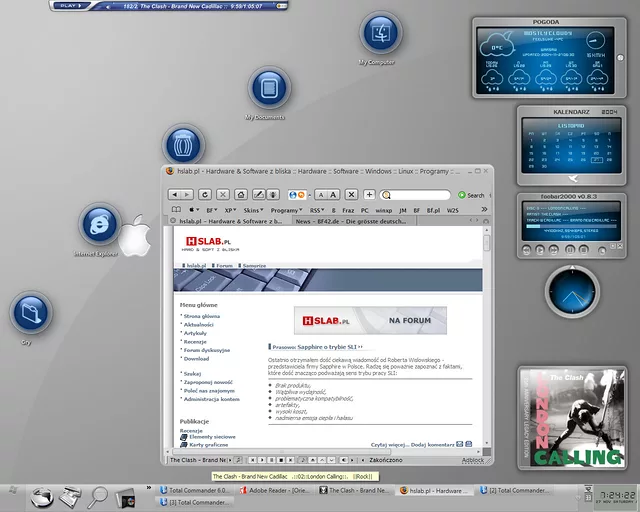Switch to the News - BF42.de tab
Screen dimensions: 640x512
[x=353, y=221]
